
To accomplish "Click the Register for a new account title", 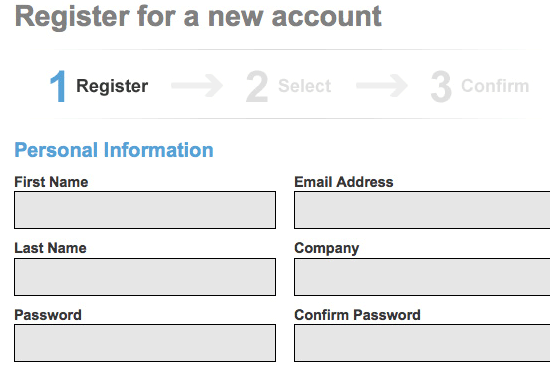I will click(198, 16).
